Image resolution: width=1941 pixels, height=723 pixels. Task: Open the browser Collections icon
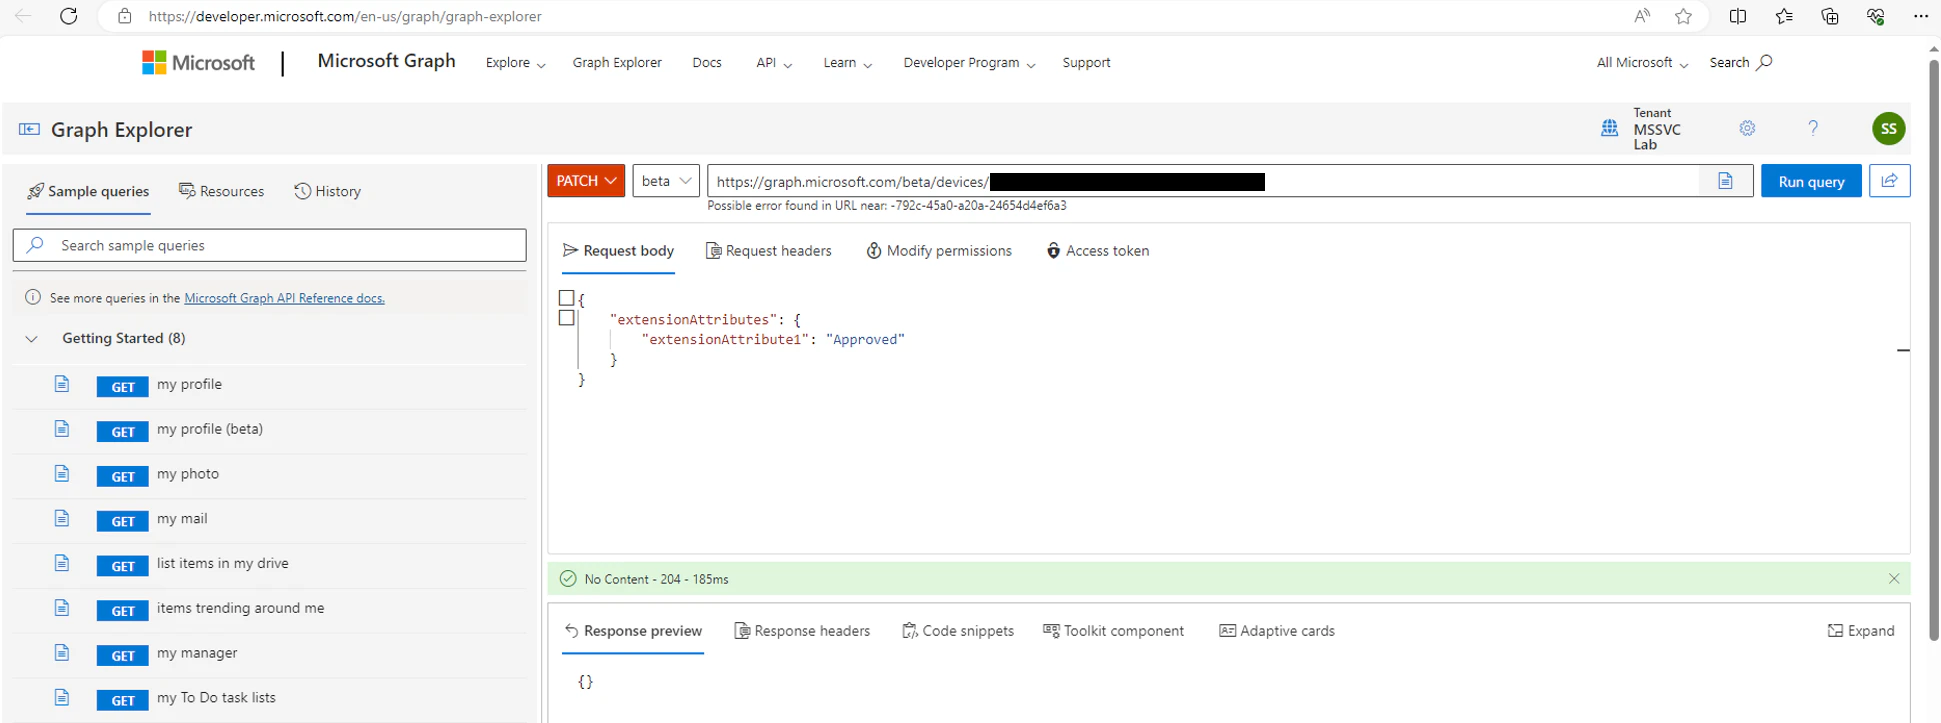[x=1830, y=16]
